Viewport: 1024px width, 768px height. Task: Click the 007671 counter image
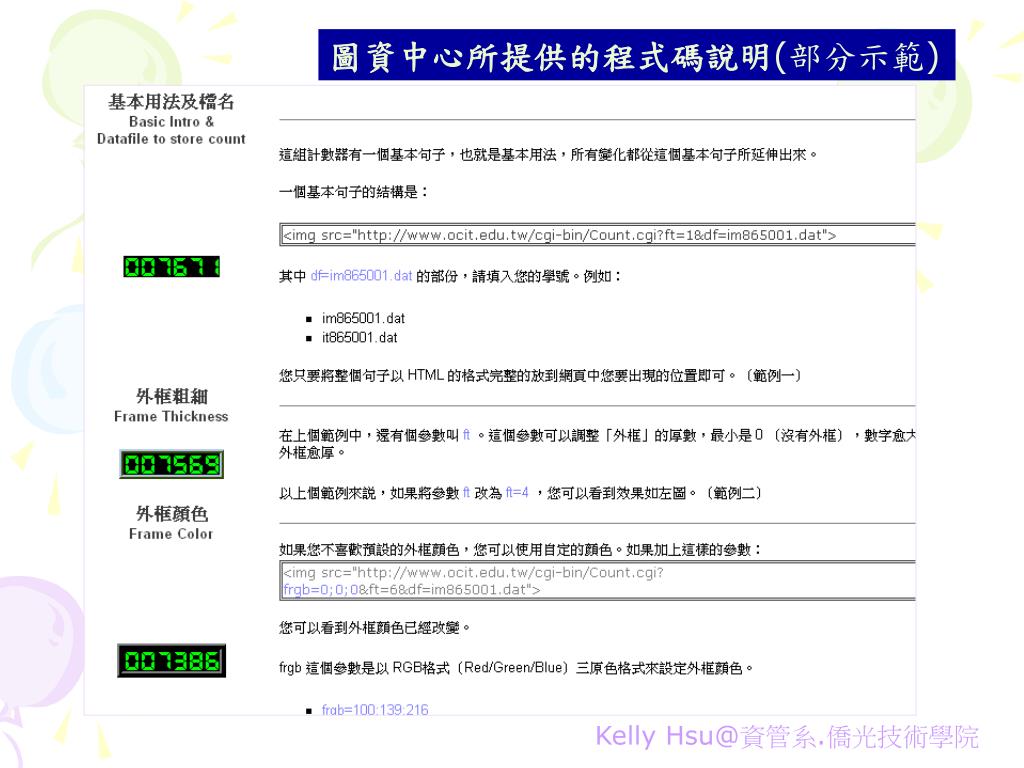point(171,266)
